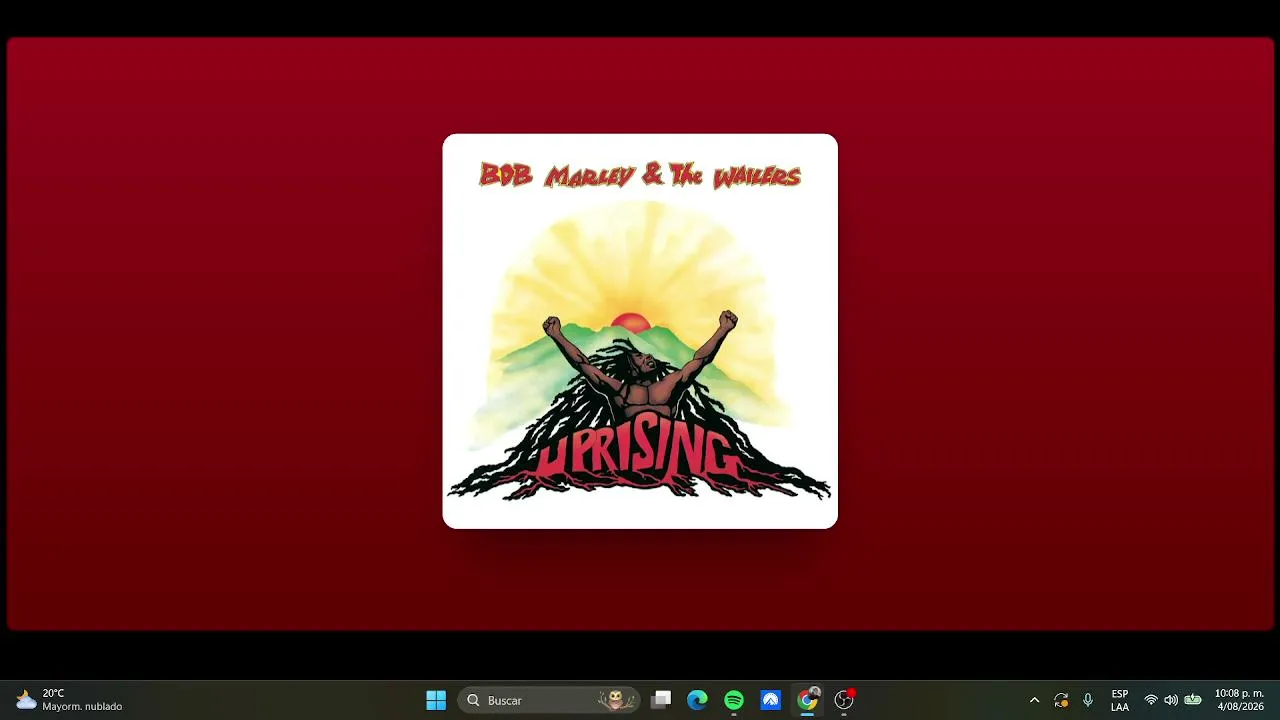Click the Uprising album cover artwork
Image resolution: width=1280 pixels, height=720 pixels.
click(x=640, y=331)
